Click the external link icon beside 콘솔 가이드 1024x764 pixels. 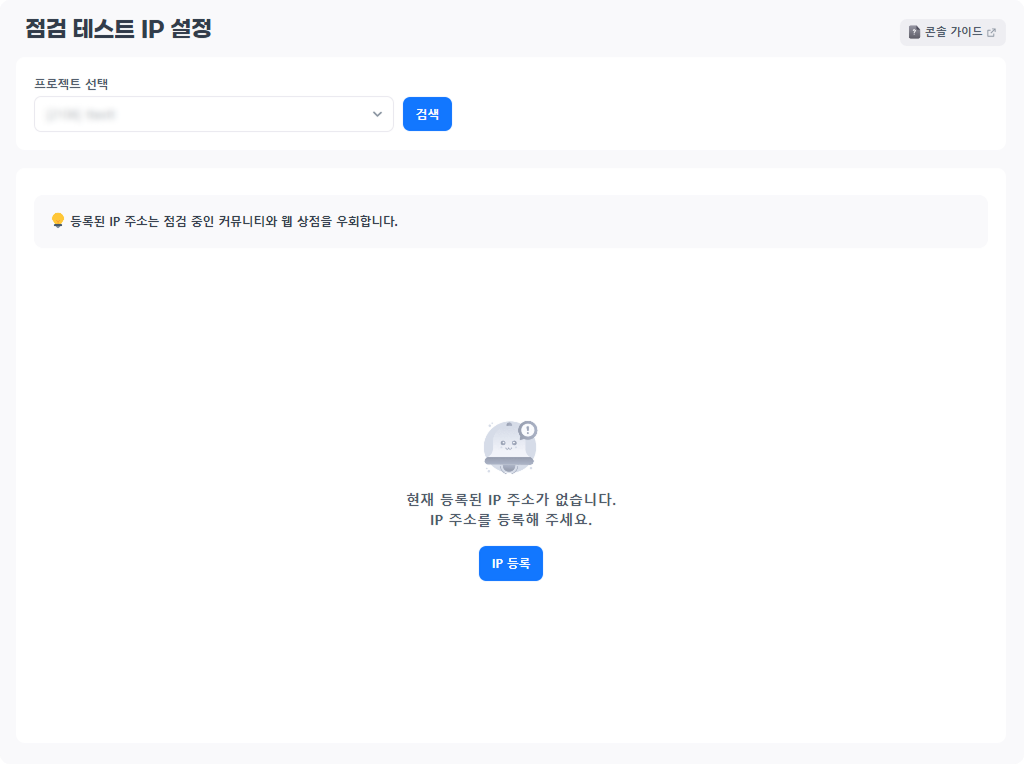(x=991, y=32)
